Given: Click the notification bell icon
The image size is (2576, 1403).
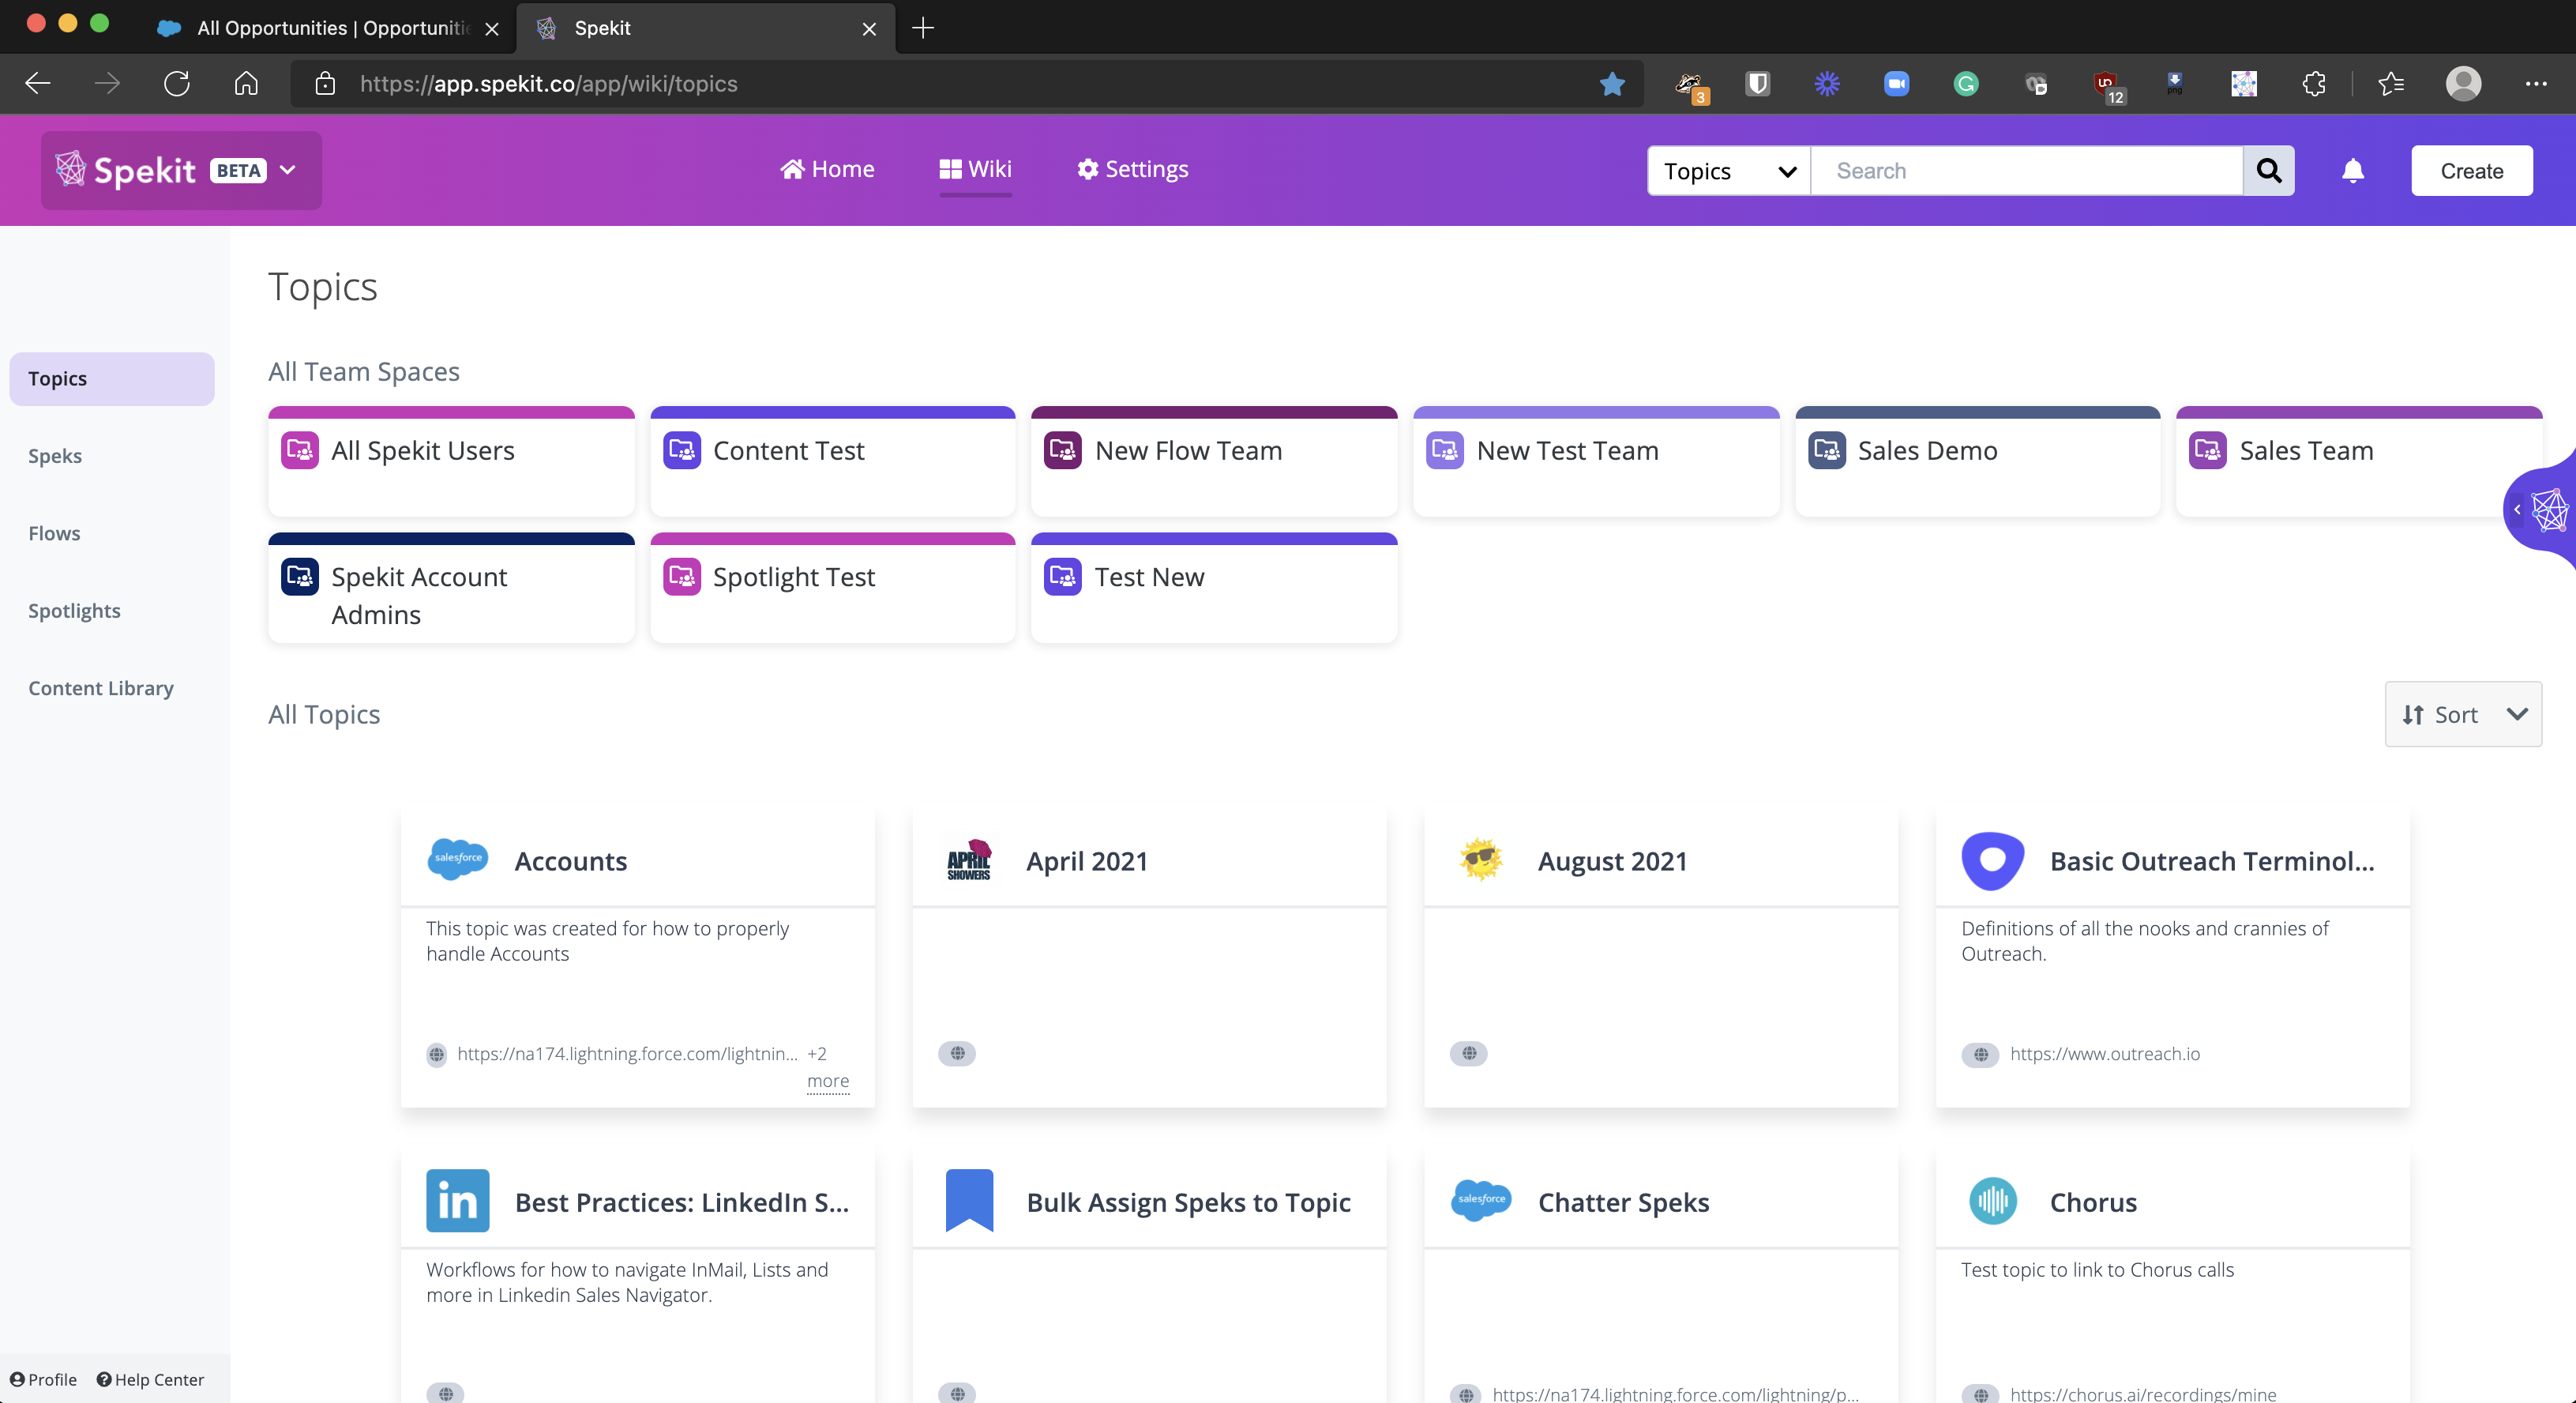Looking at the screenshot, I should pos(2352,171).
